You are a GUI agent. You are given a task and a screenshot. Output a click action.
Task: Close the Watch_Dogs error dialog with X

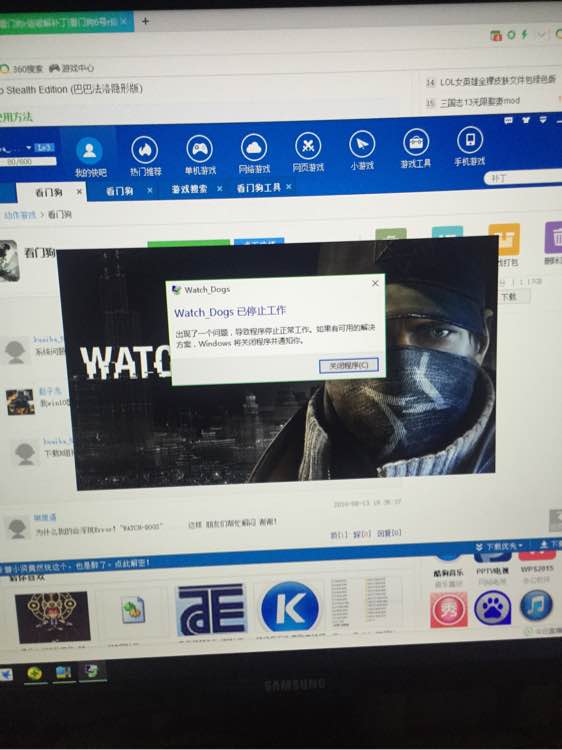pyautogui.click(x=375, y=283)
